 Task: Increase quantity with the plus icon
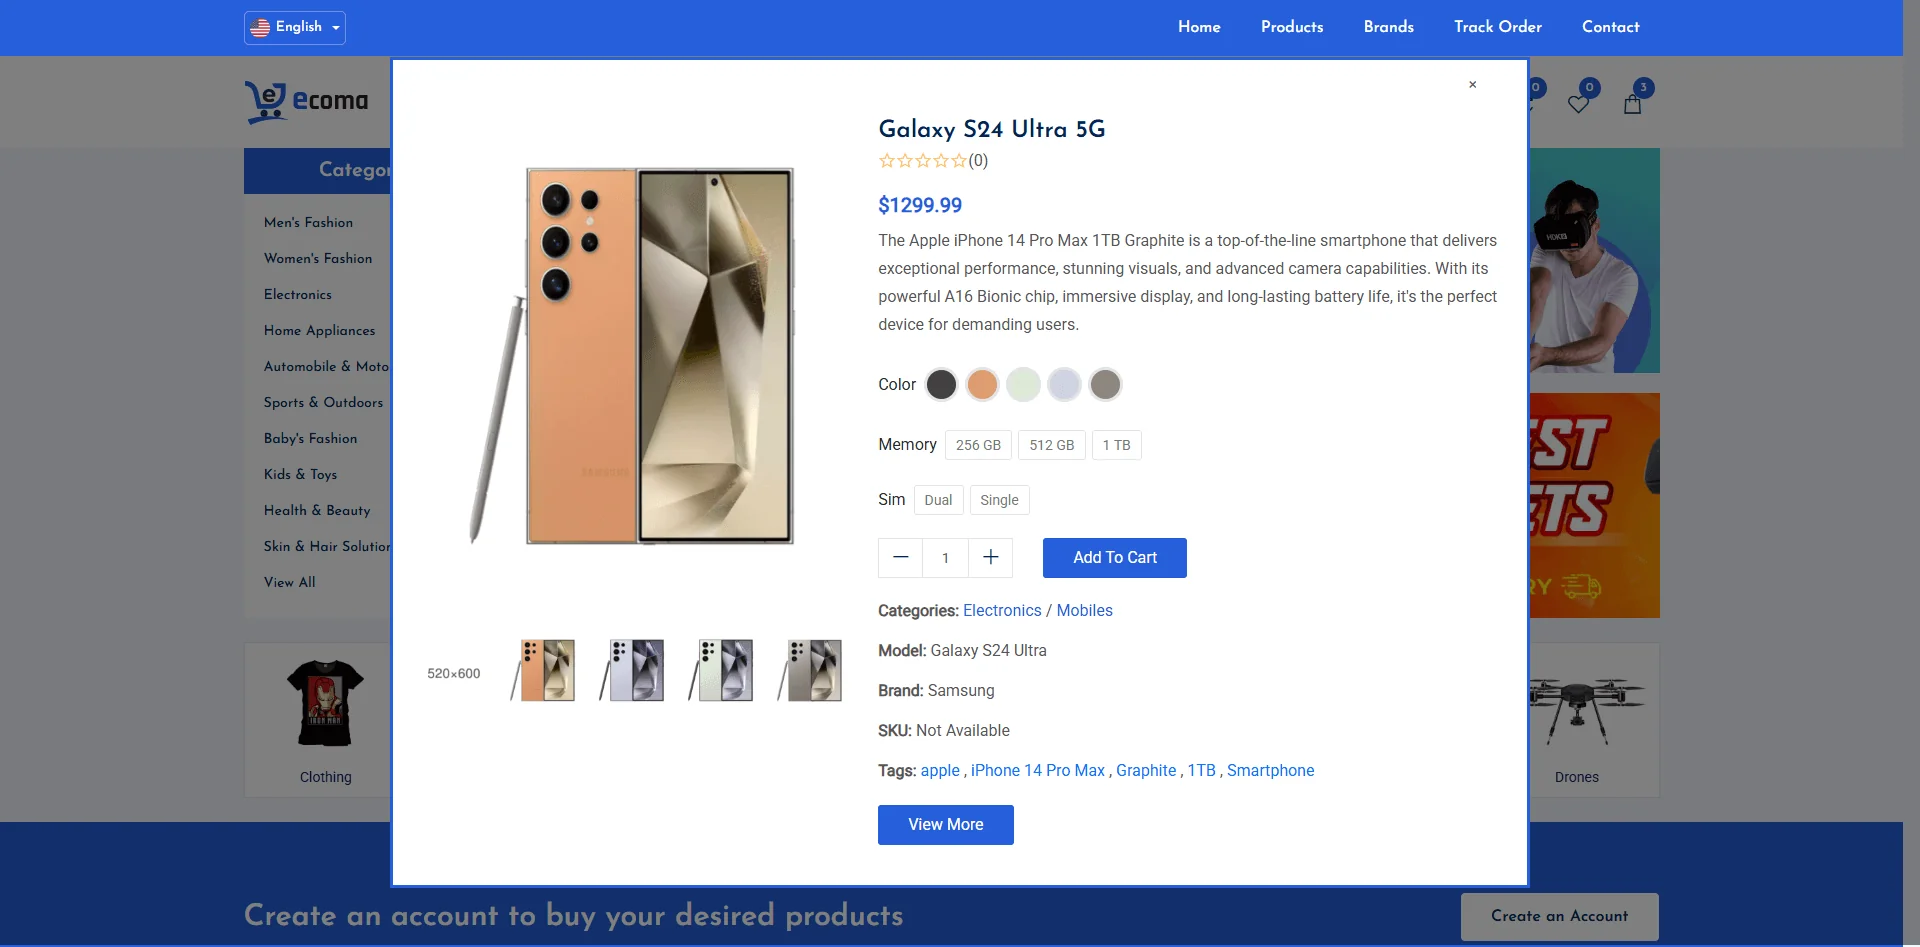point(991,557)
